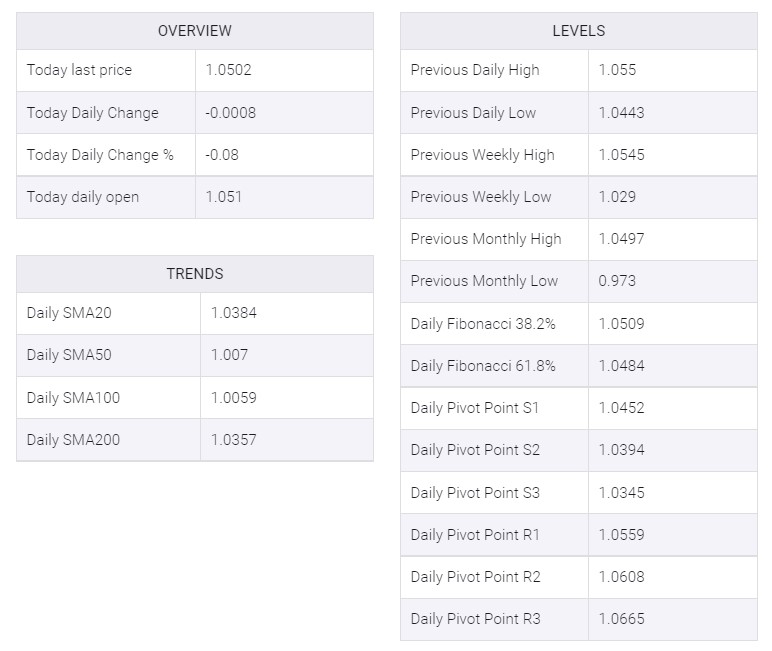Click the OVERVIEW table header
The width and height of the screenshot is (772, 651).
pos(194,31)
